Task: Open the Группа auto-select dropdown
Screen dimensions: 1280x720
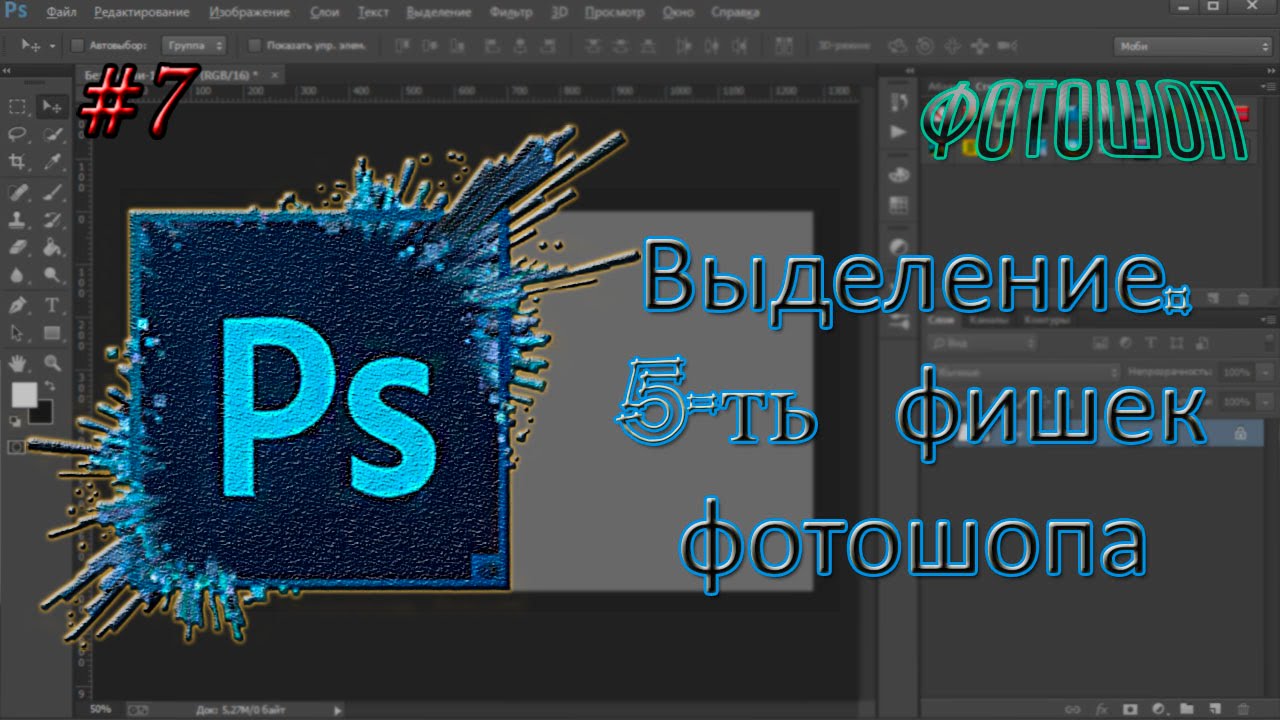Action: pyautogui.click(x=194, y=46)
